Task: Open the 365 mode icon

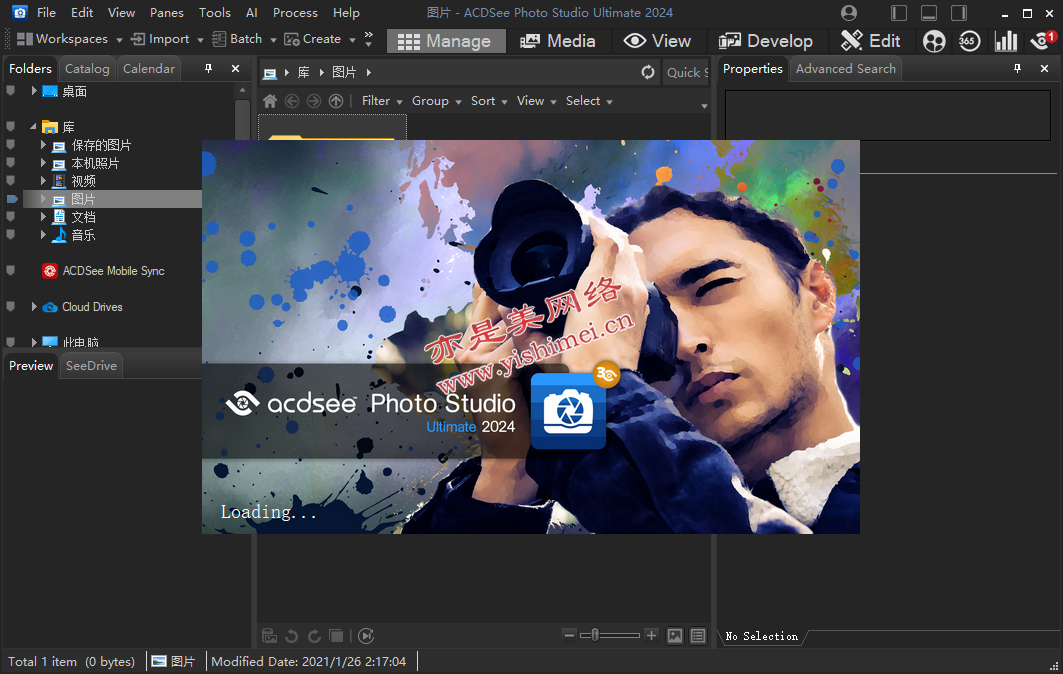Action: (968, 41)
